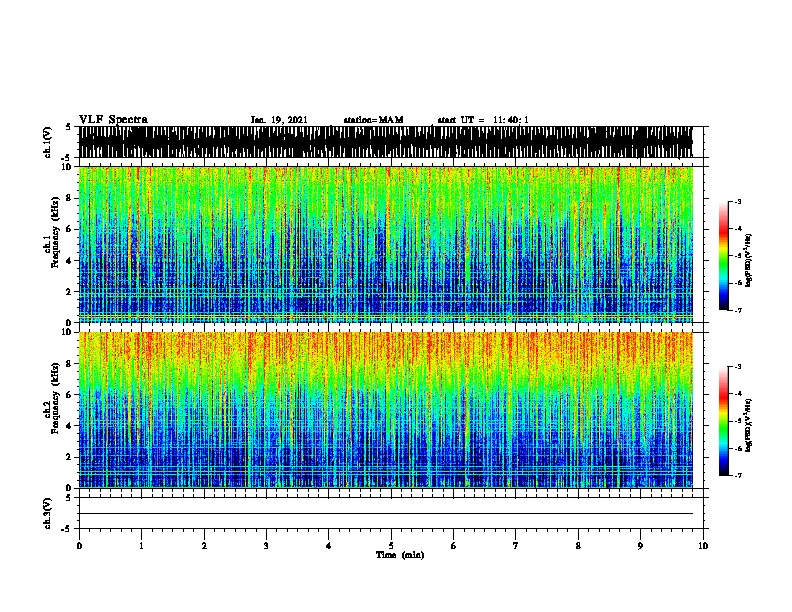Click the "ch.1(V)" waveform axis label

pyautogui.click(x=48, y=142)
